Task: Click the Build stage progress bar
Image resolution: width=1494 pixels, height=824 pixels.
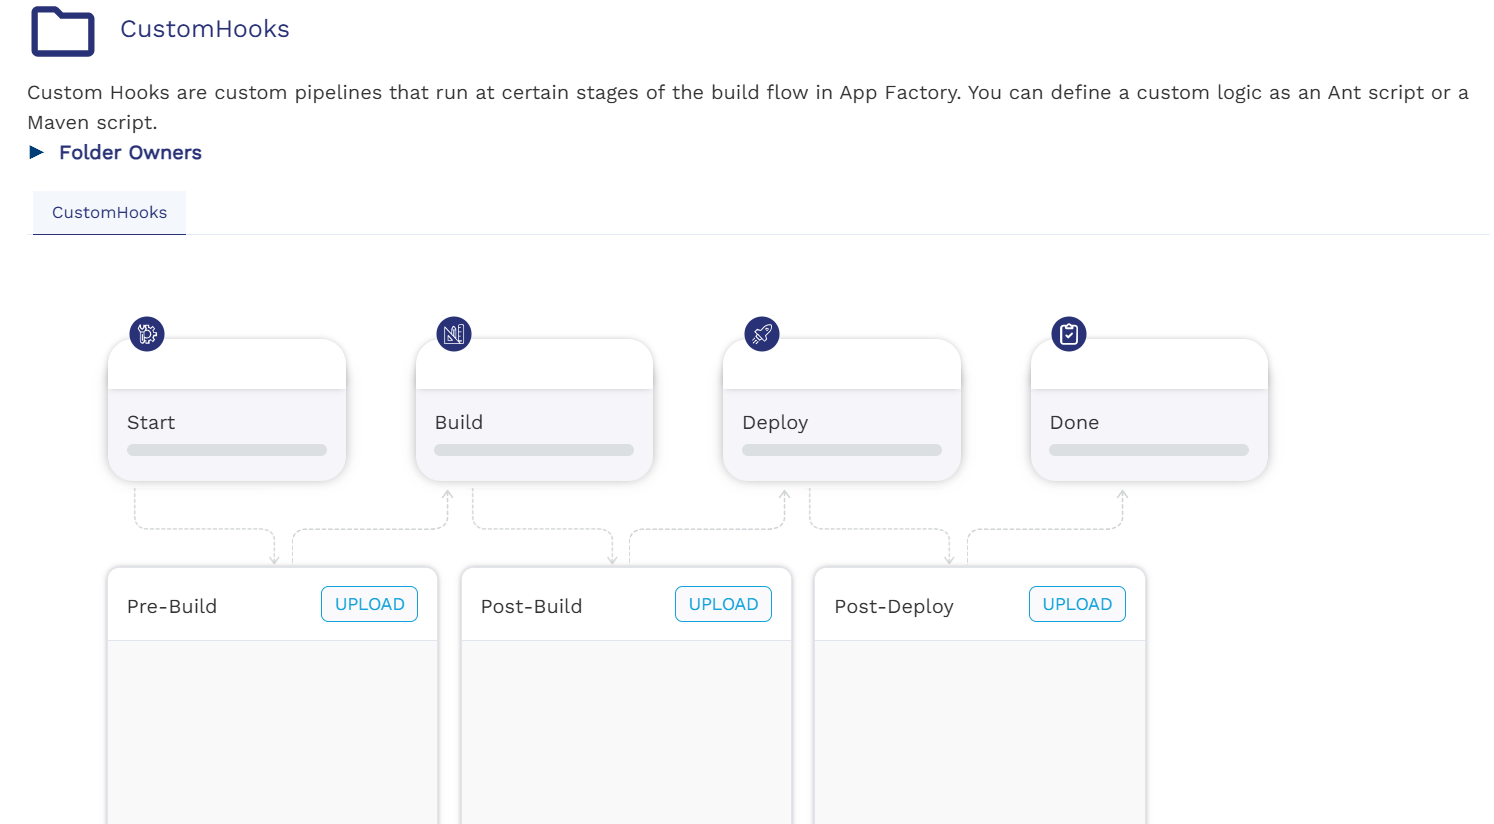Action: [534, 450]
